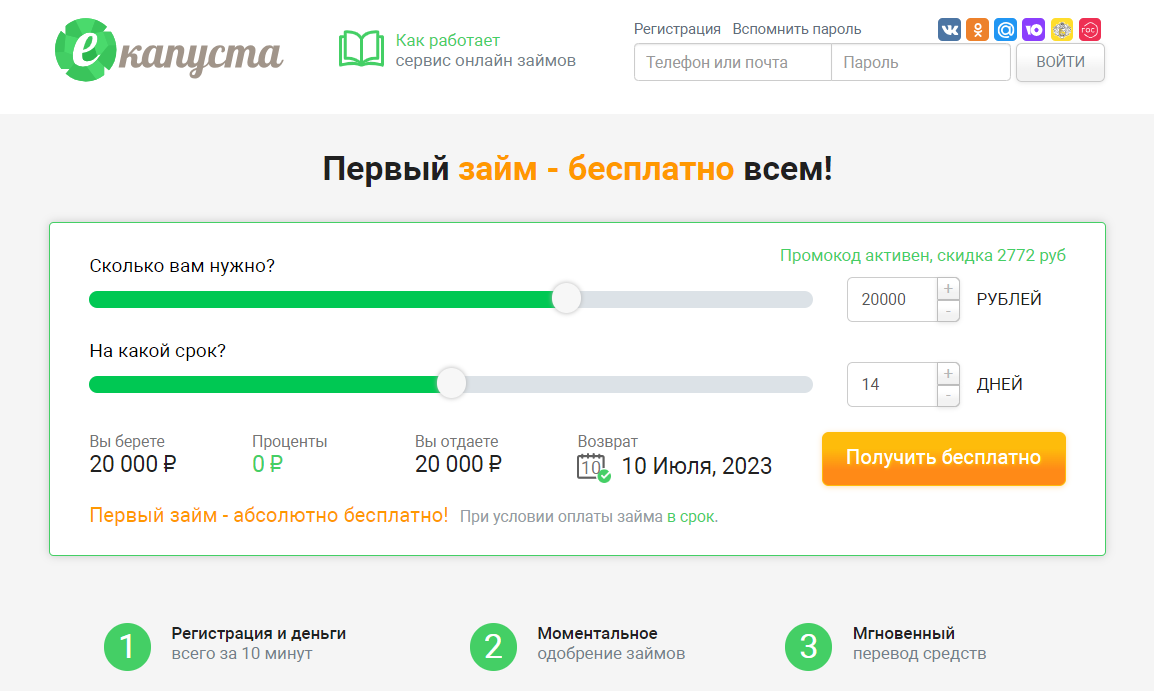Open the Регистрация page
1154x691 pixels.
(x=677, y=29)
